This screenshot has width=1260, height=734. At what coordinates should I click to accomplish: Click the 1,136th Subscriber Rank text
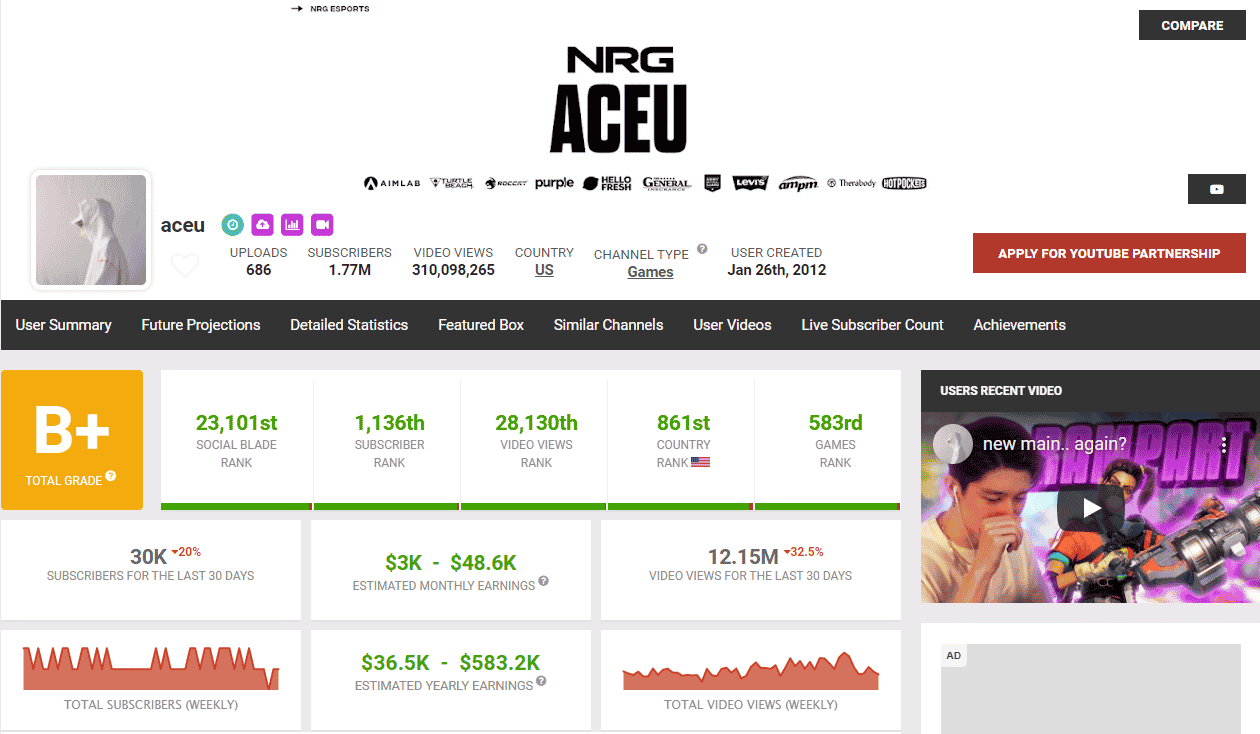(x=389, y=422)
